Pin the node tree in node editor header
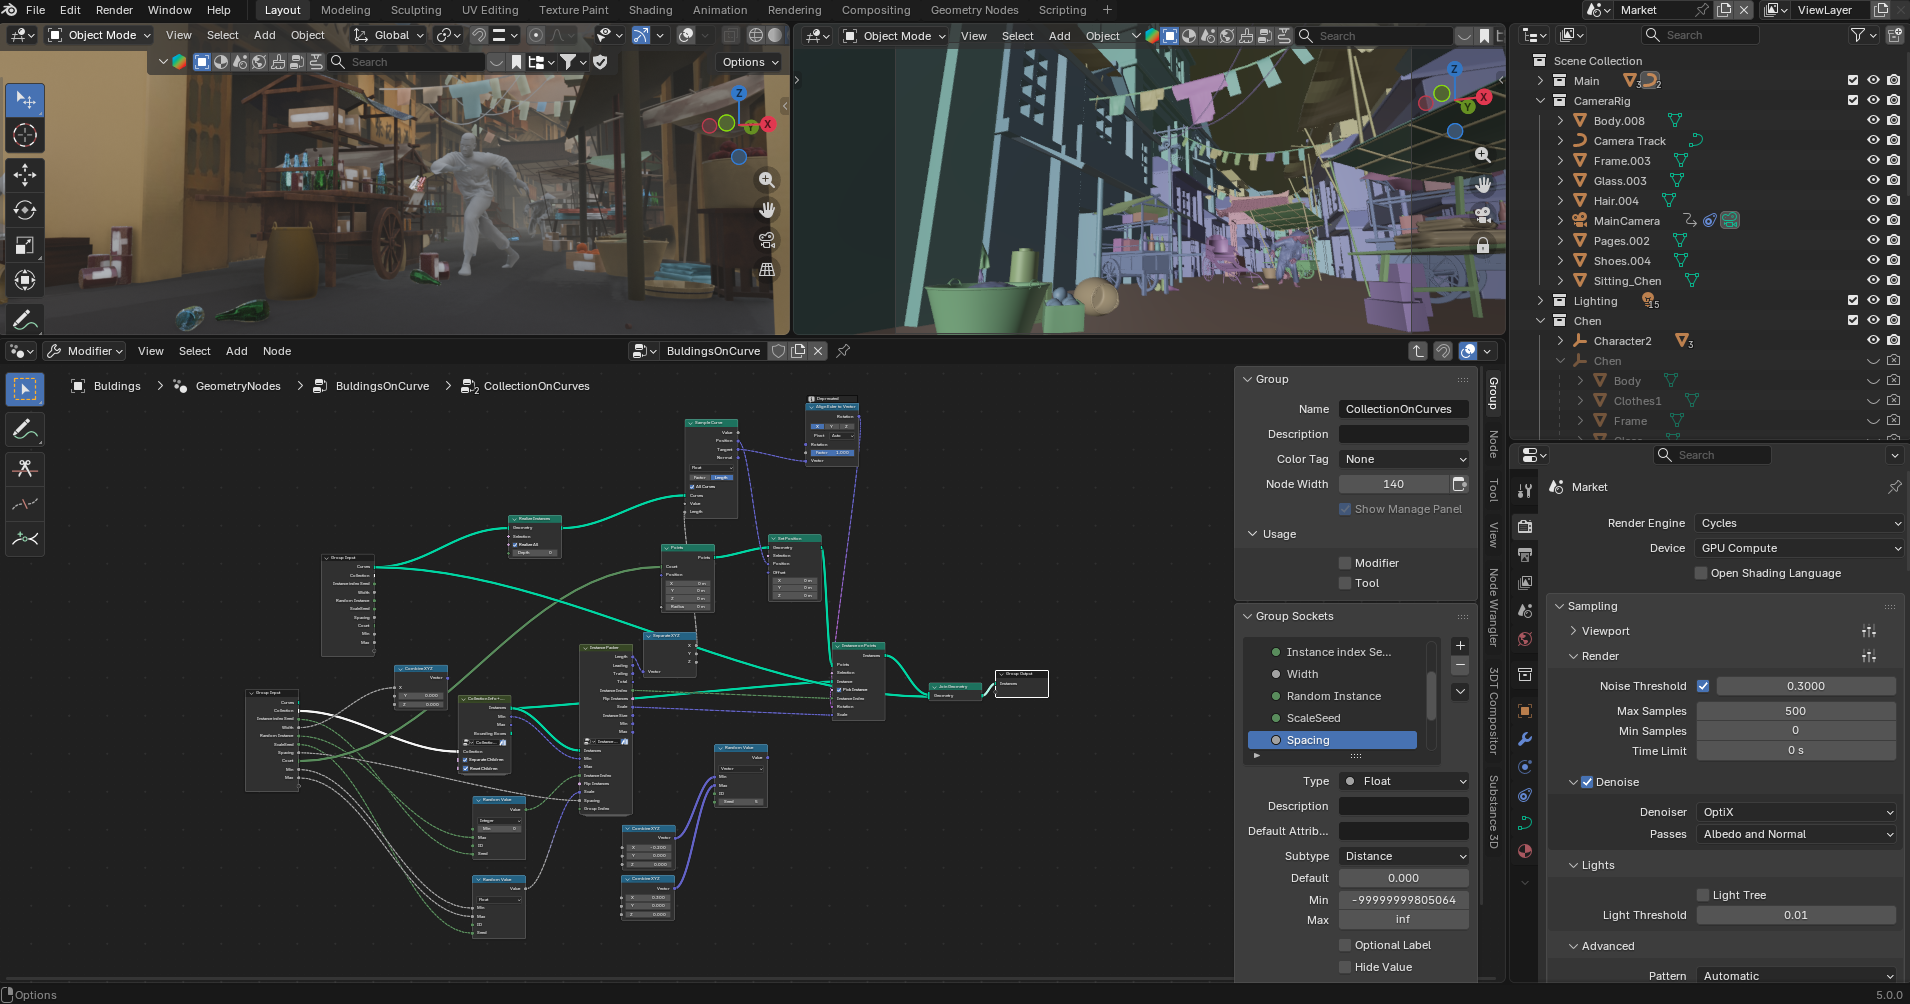This screenshot has height=1004, width=1910. [843, 351]
